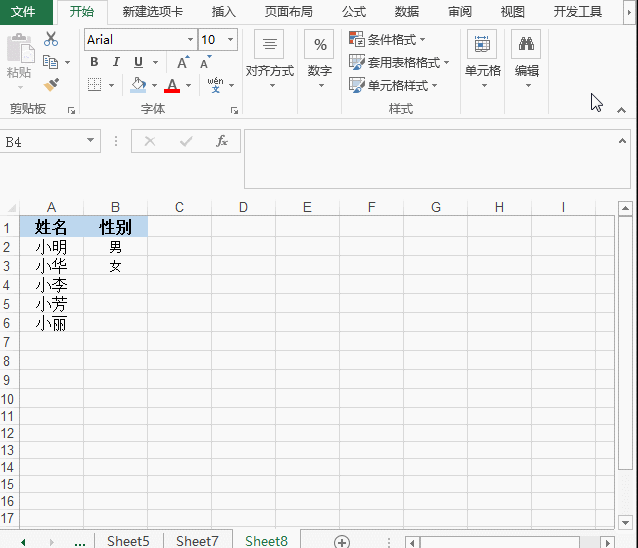The image size is (638, 548).
Task: Click the 套用表格格式 button
Action: tap(399, 62)
